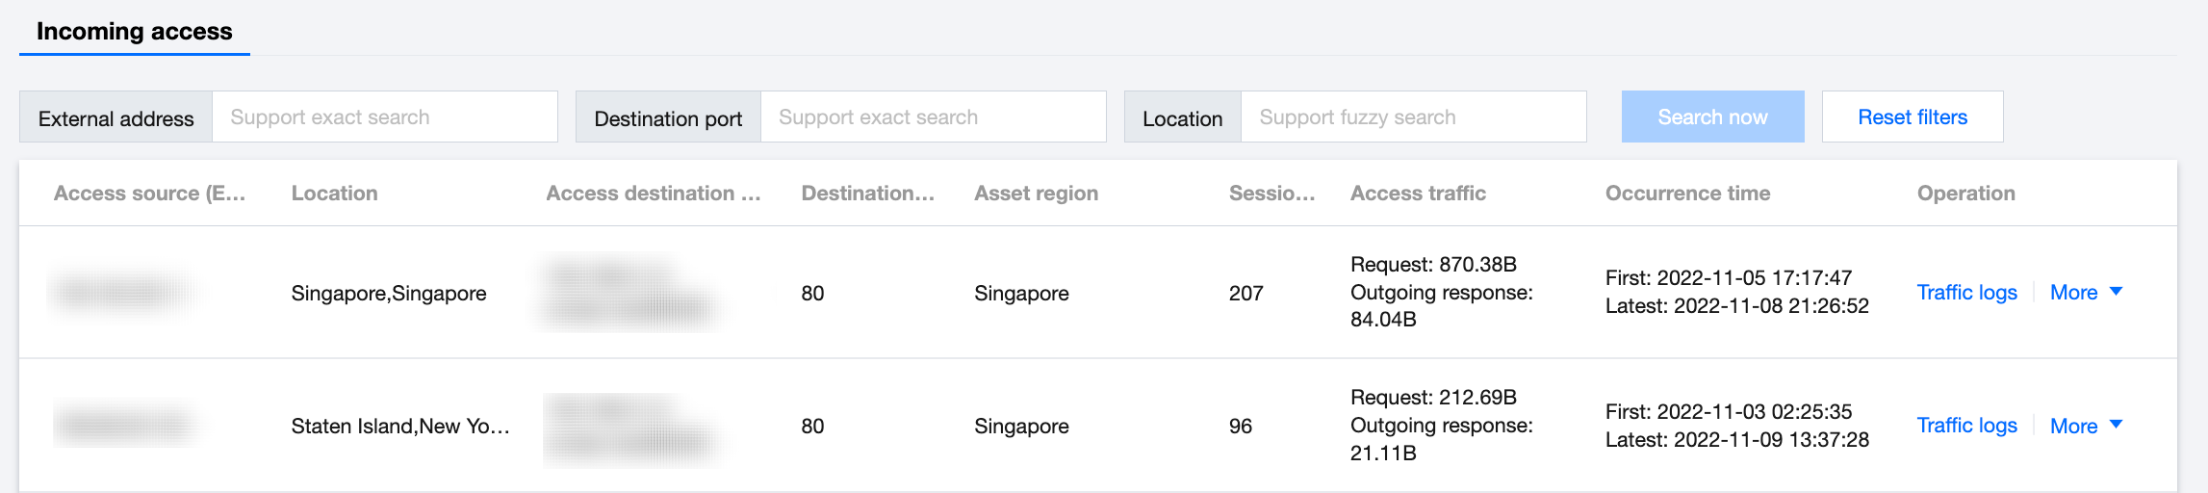Click the Asset region column header

coord(1036,194)
